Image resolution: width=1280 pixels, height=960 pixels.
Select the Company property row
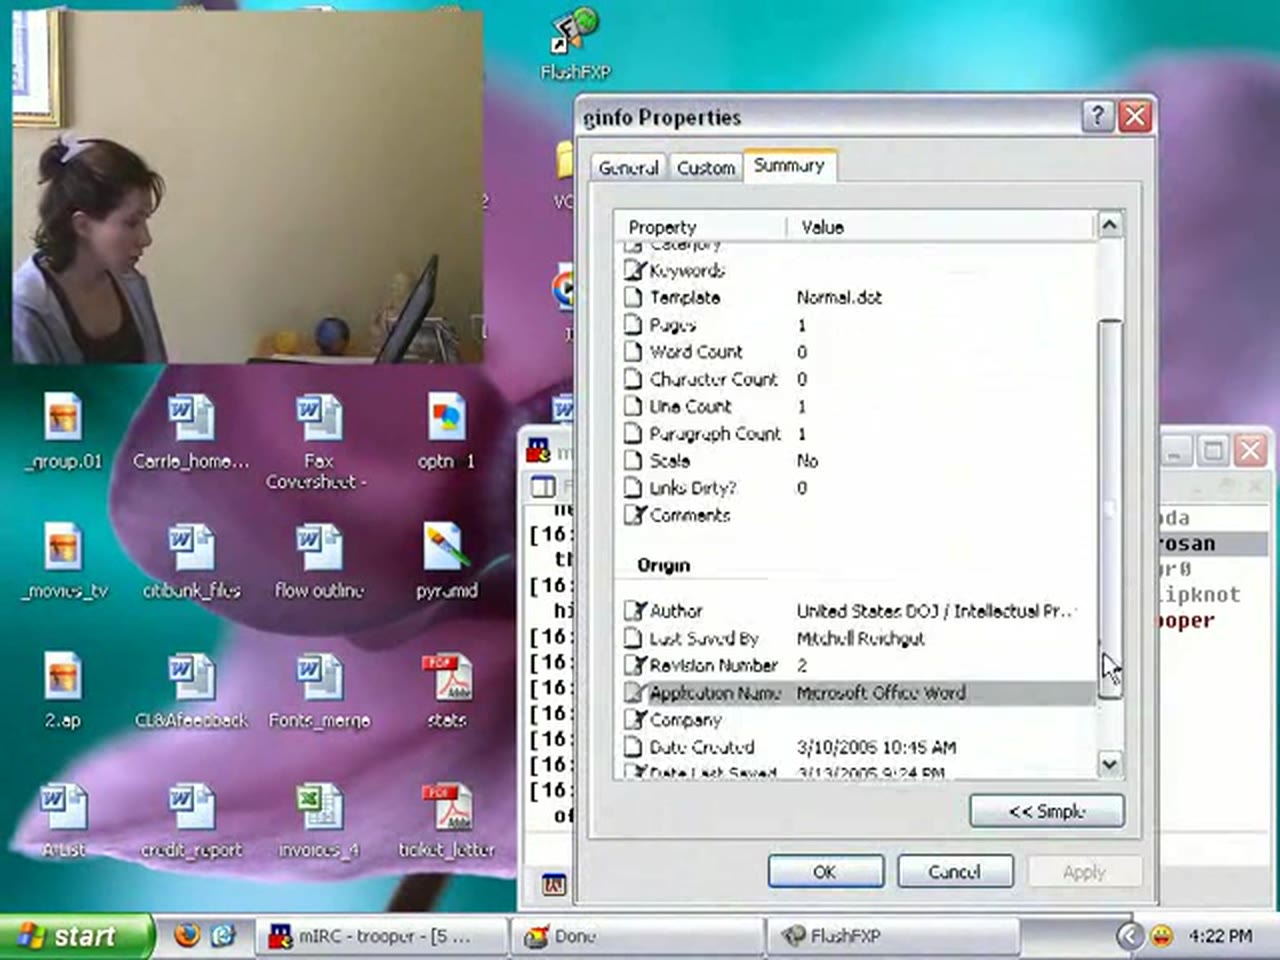point(856,719)
